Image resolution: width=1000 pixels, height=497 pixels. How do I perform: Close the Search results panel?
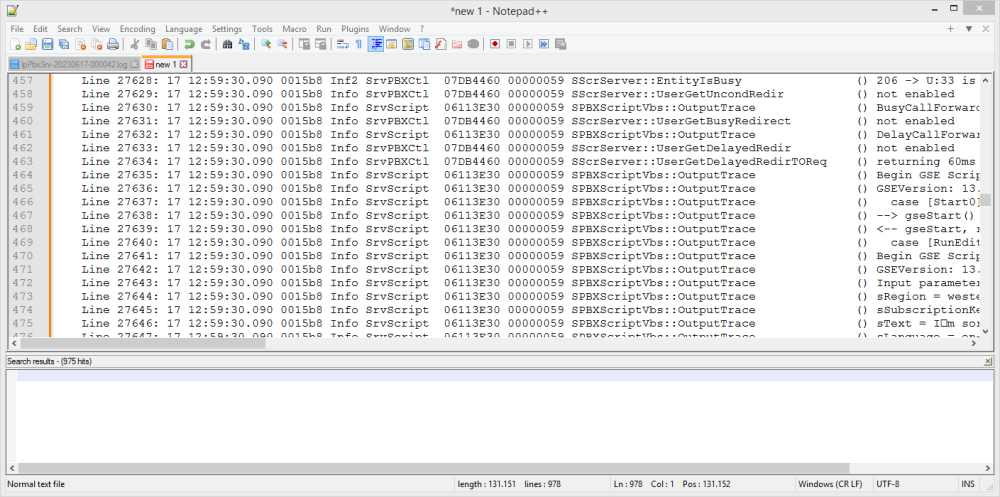pyautogui.click(x=989, y=362)
